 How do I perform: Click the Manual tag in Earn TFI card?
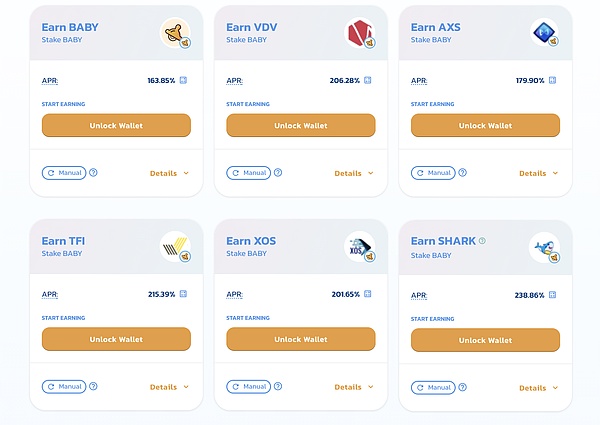coord(64,387)
